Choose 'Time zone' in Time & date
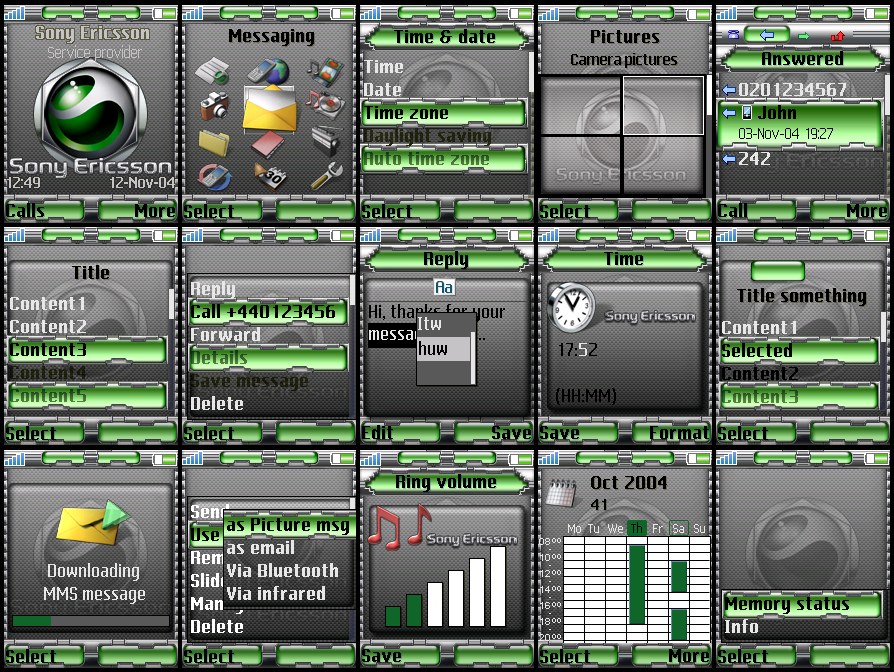Screen dimensions: 894x672 [x=444, y=113]
